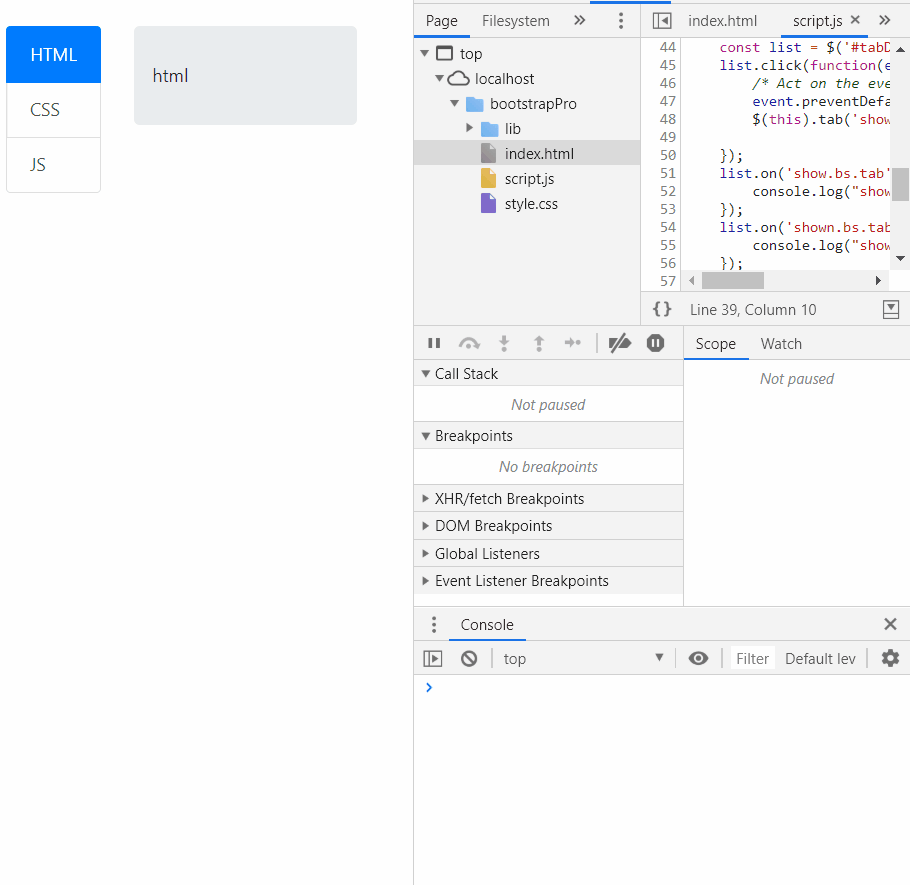Click line number 50 in the gutter
This screenshot has height=885, width=910.
coord(667,155)
